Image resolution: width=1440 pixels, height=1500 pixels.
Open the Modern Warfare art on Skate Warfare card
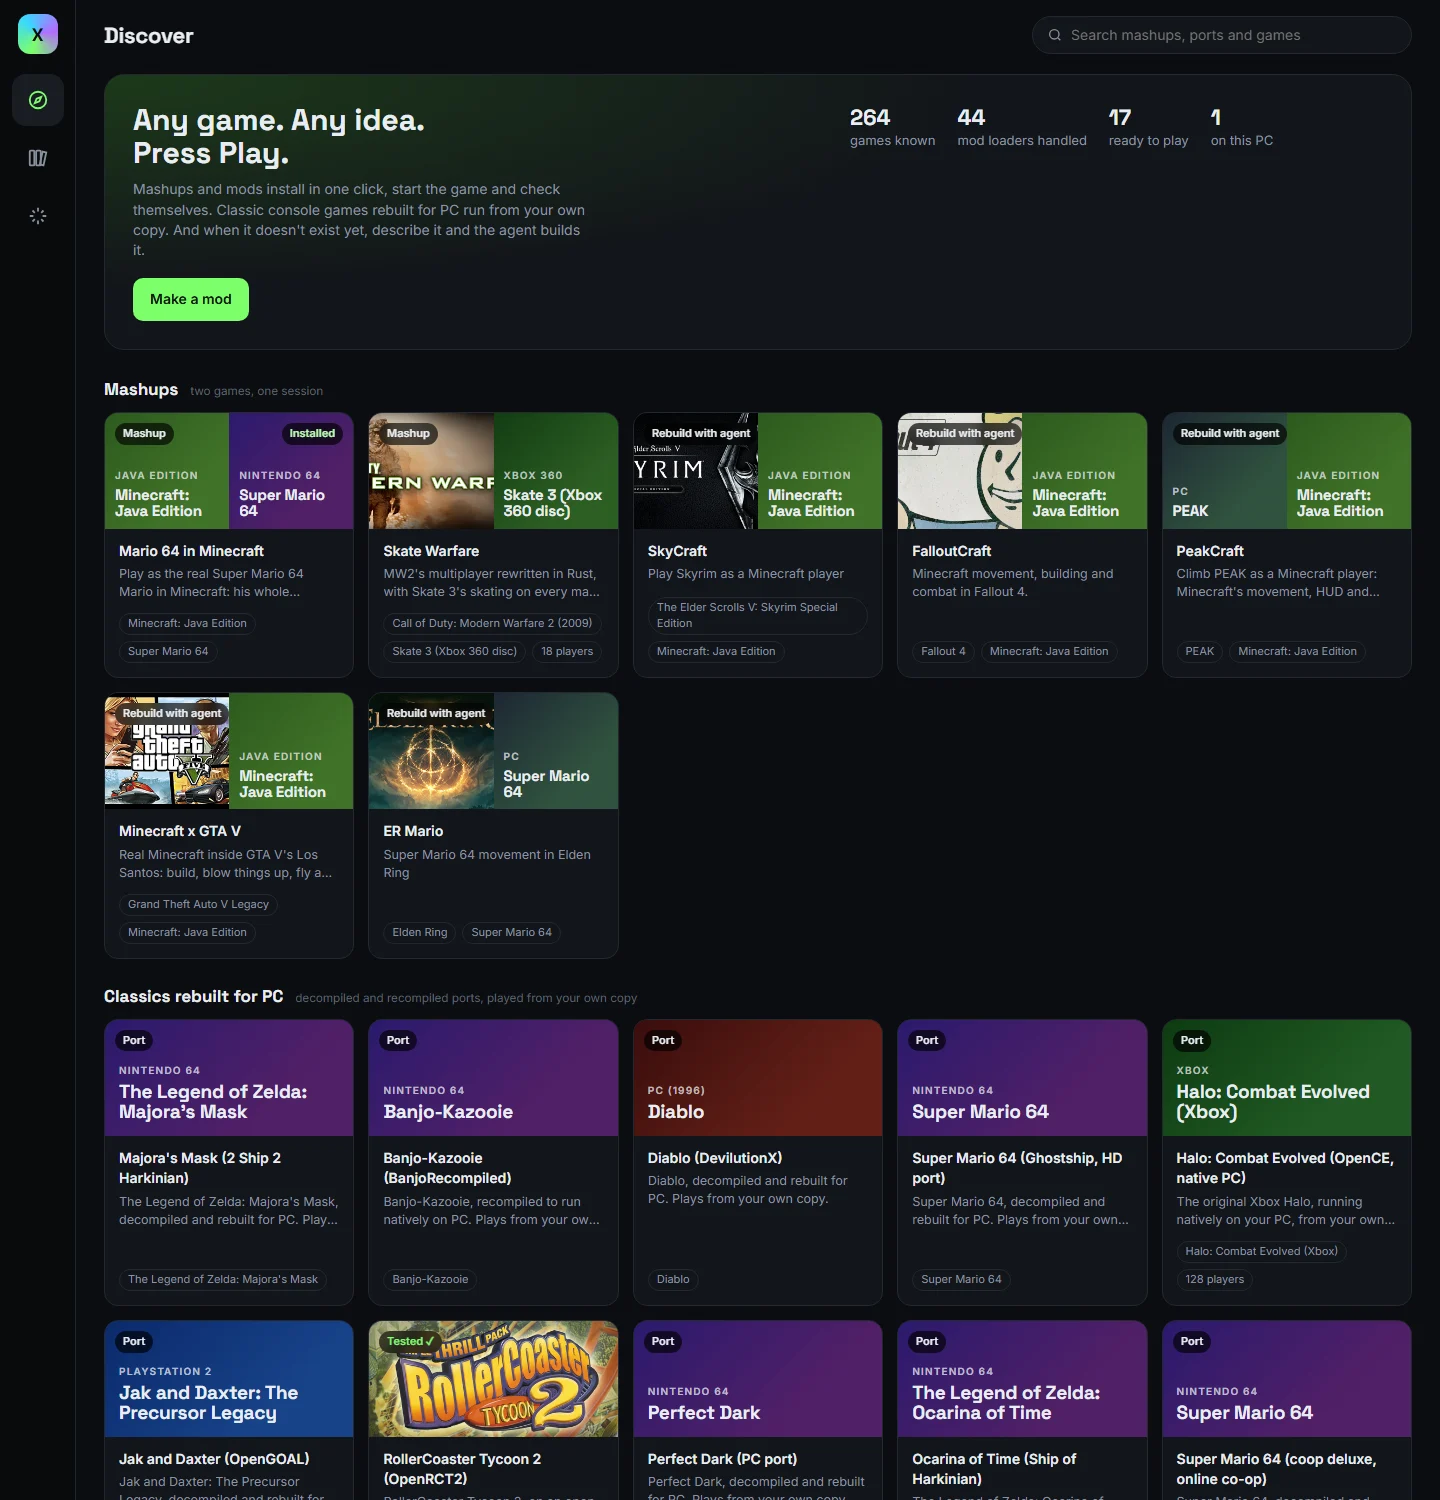(431, 471)
